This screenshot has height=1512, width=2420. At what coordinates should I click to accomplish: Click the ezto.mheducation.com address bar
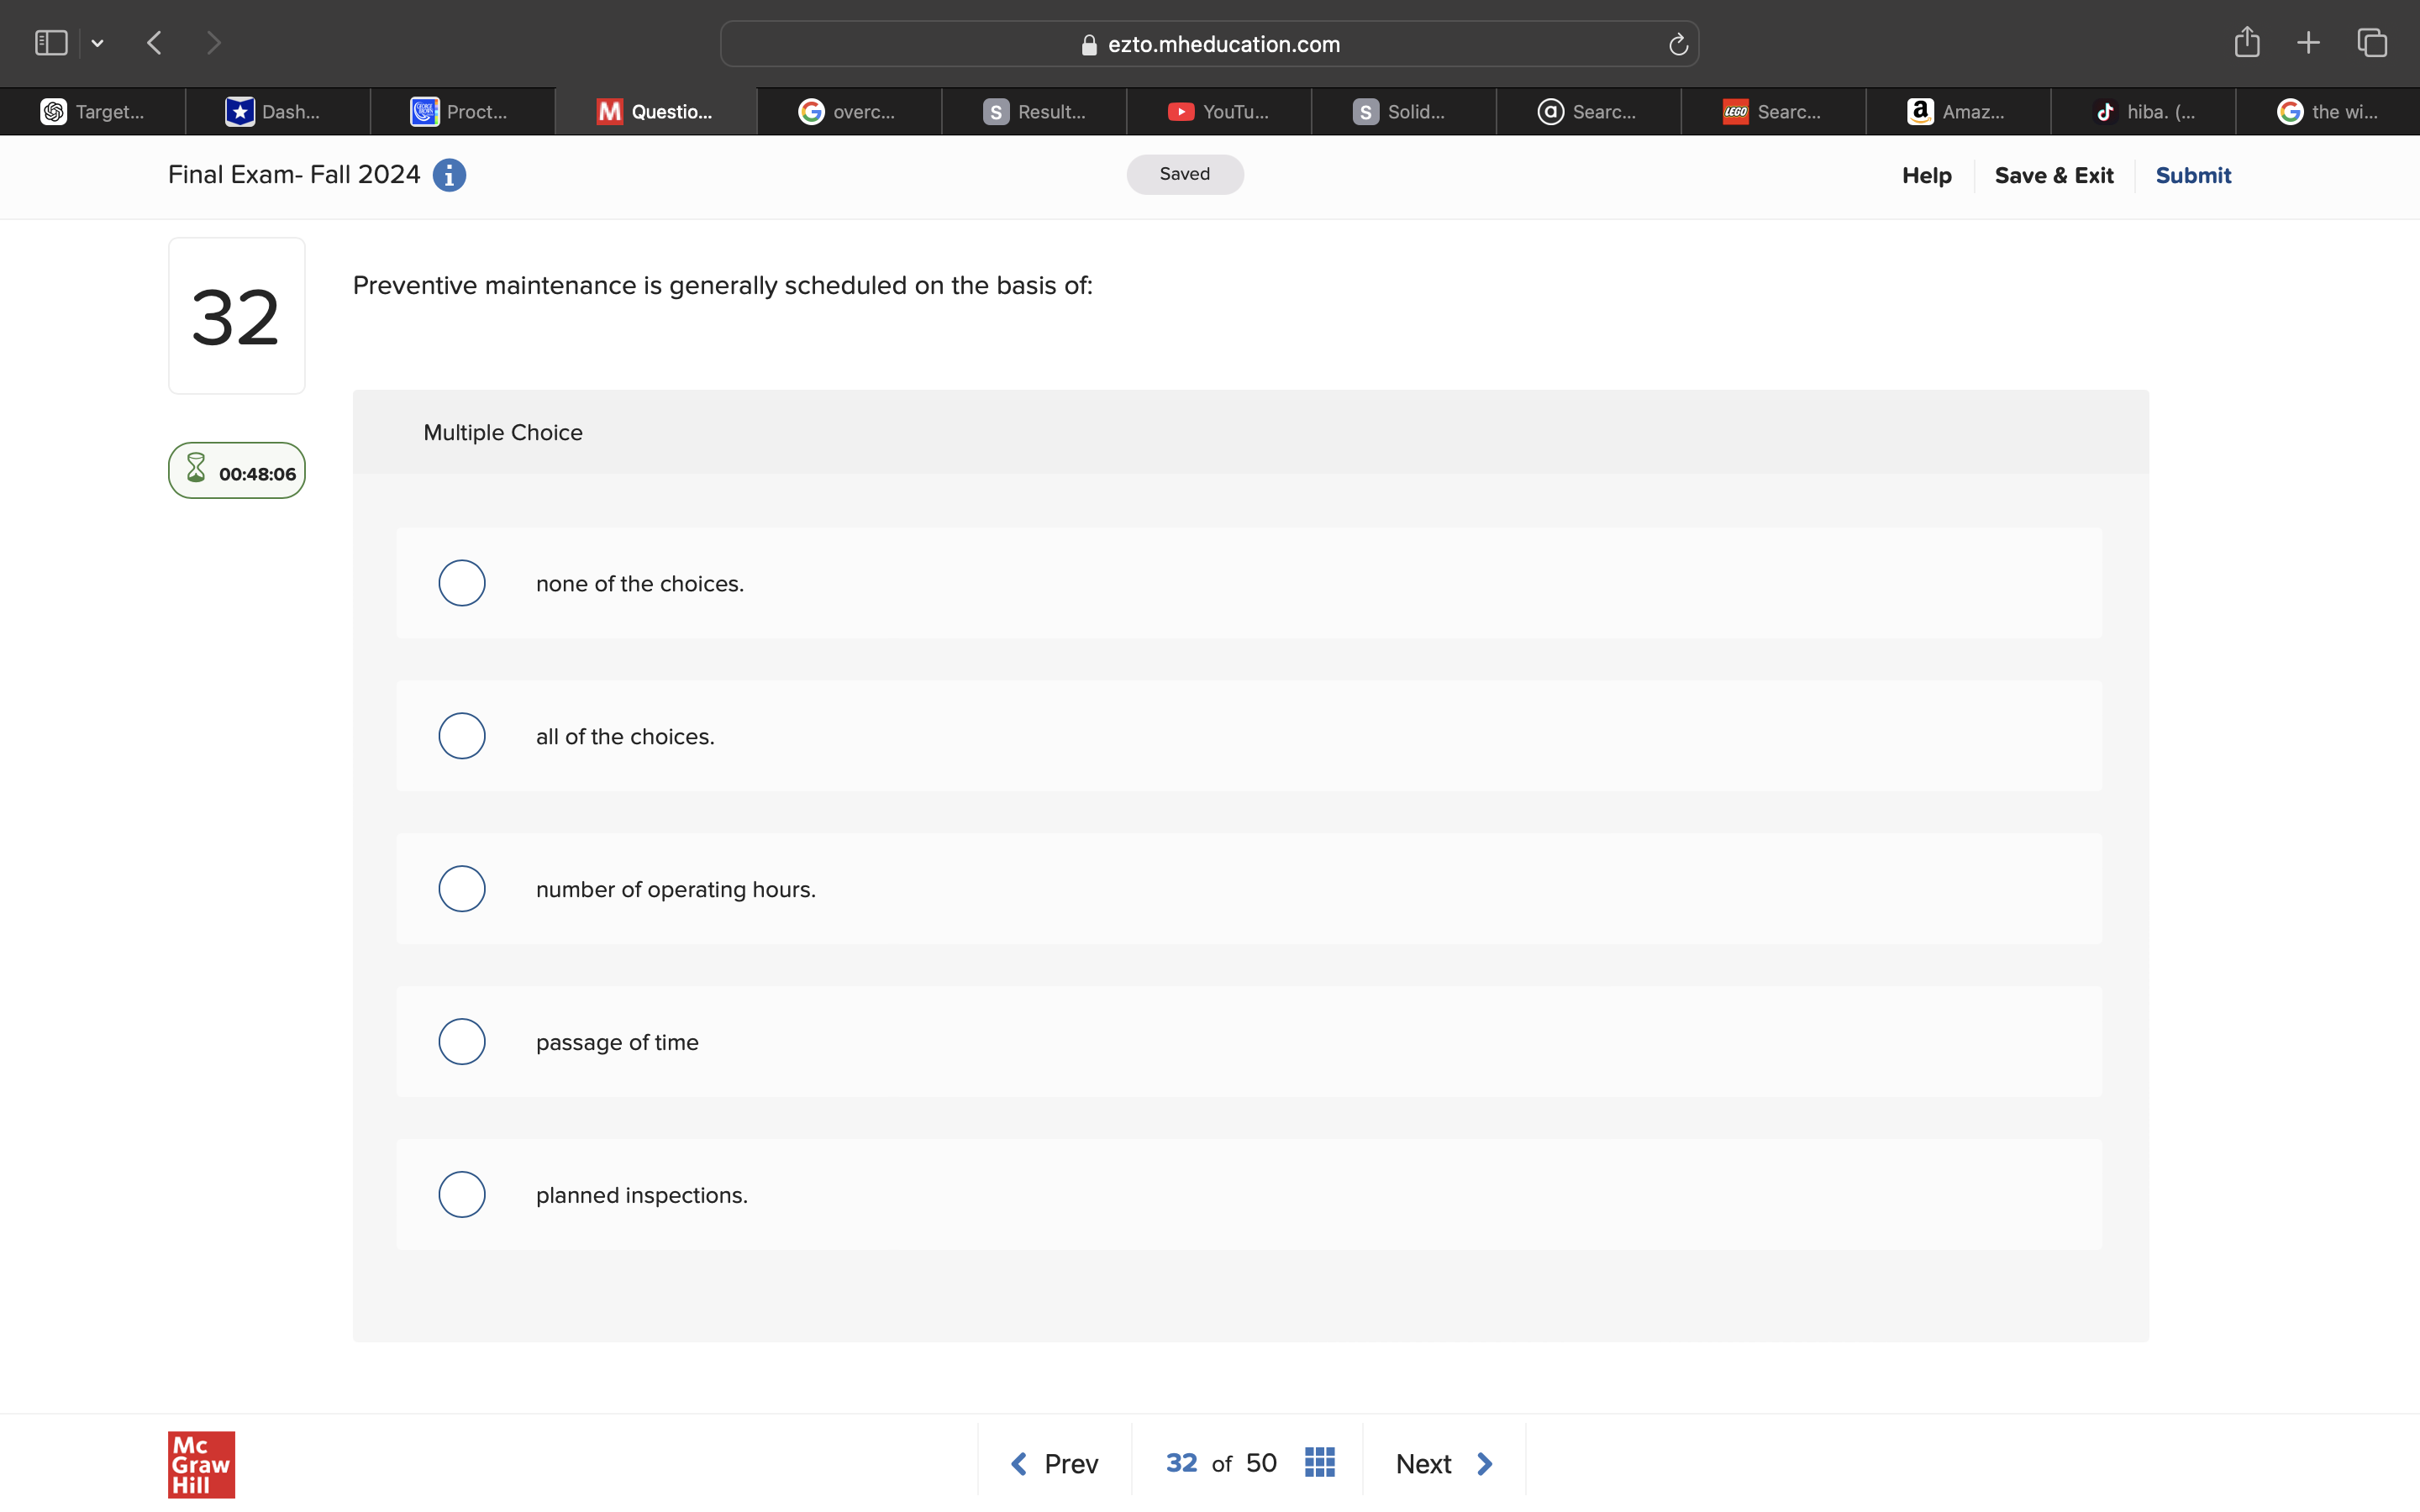click(1210, 44)
